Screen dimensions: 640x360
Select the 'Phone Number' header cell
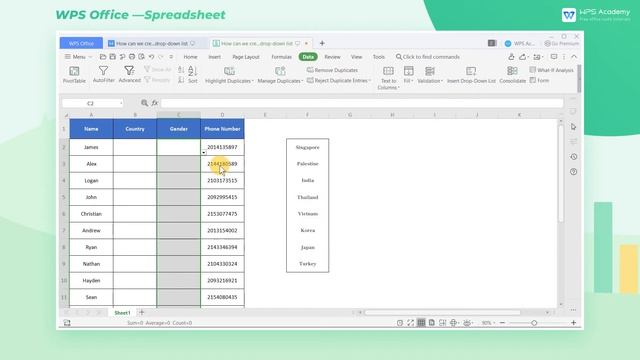click(222, 129)
